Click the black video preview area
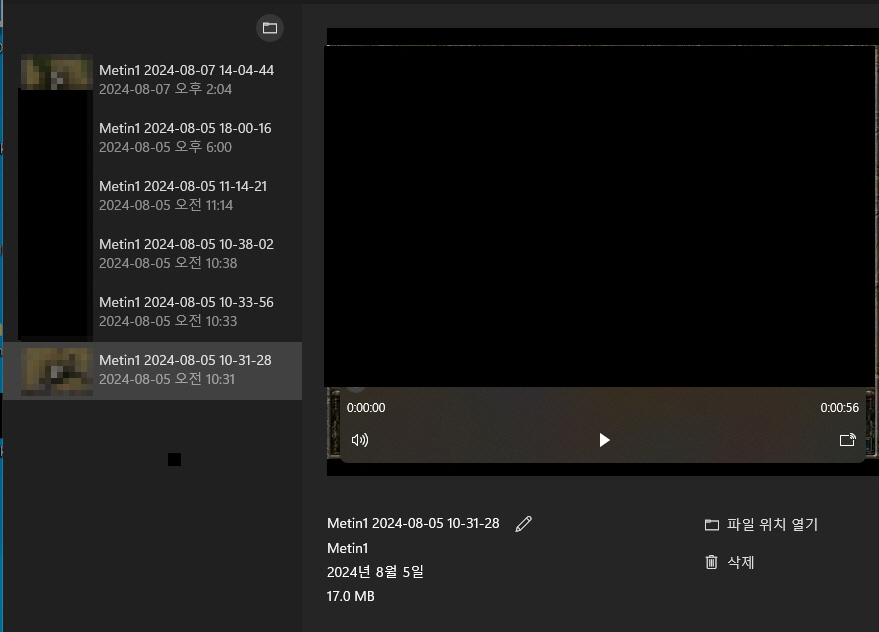 click(x=600, y=216)
